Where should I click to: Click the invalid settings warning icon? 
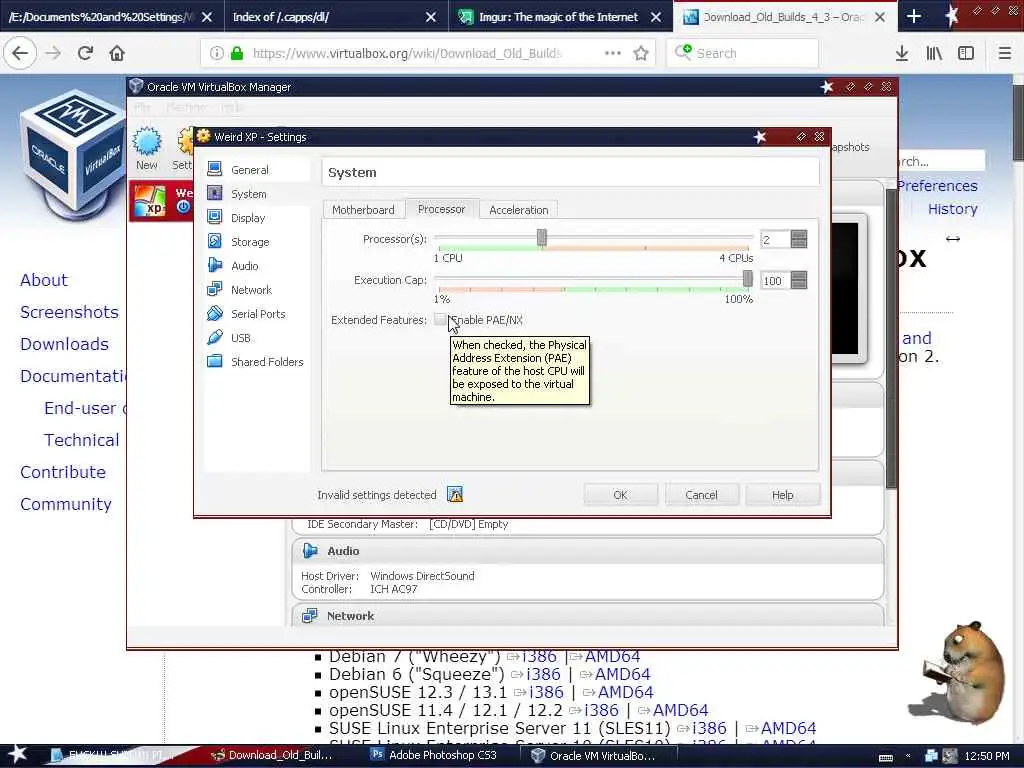tap(455, 494)
